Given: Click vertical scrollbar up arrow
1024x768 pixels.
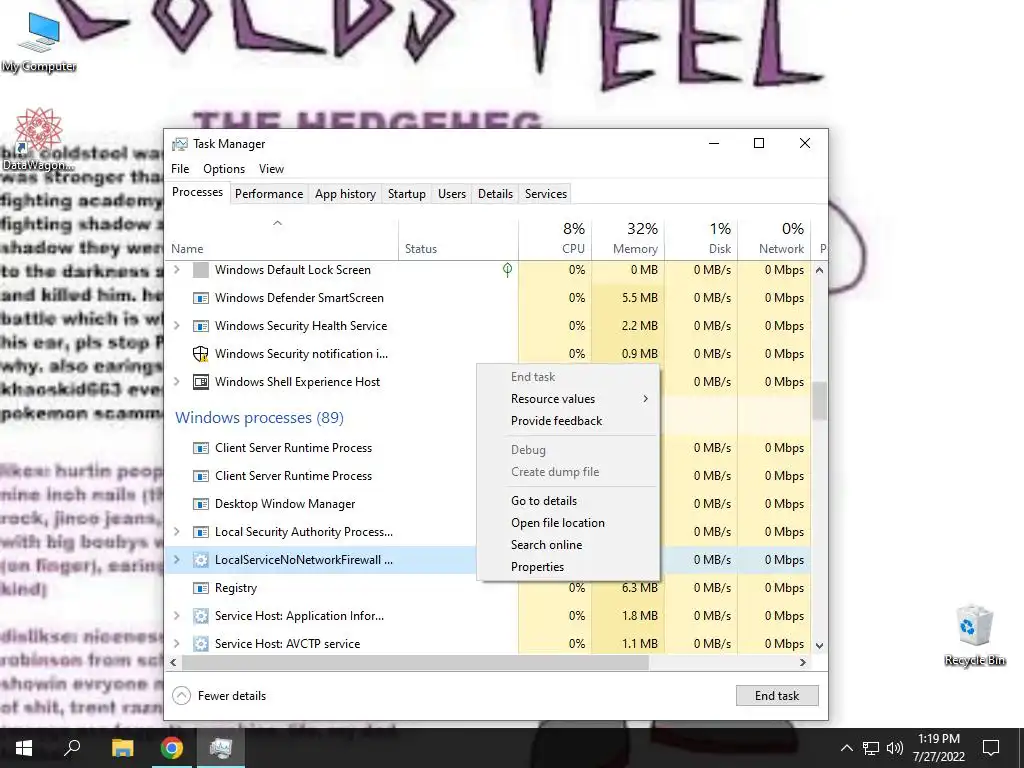Looking at the screenshot, I should (820, 270).
